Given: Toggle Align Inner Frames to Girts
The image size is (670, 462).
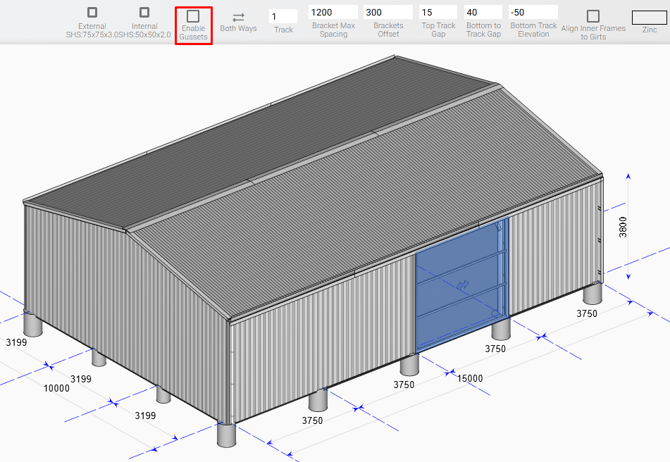Looking at the screenshot, I should click(593, 16).
